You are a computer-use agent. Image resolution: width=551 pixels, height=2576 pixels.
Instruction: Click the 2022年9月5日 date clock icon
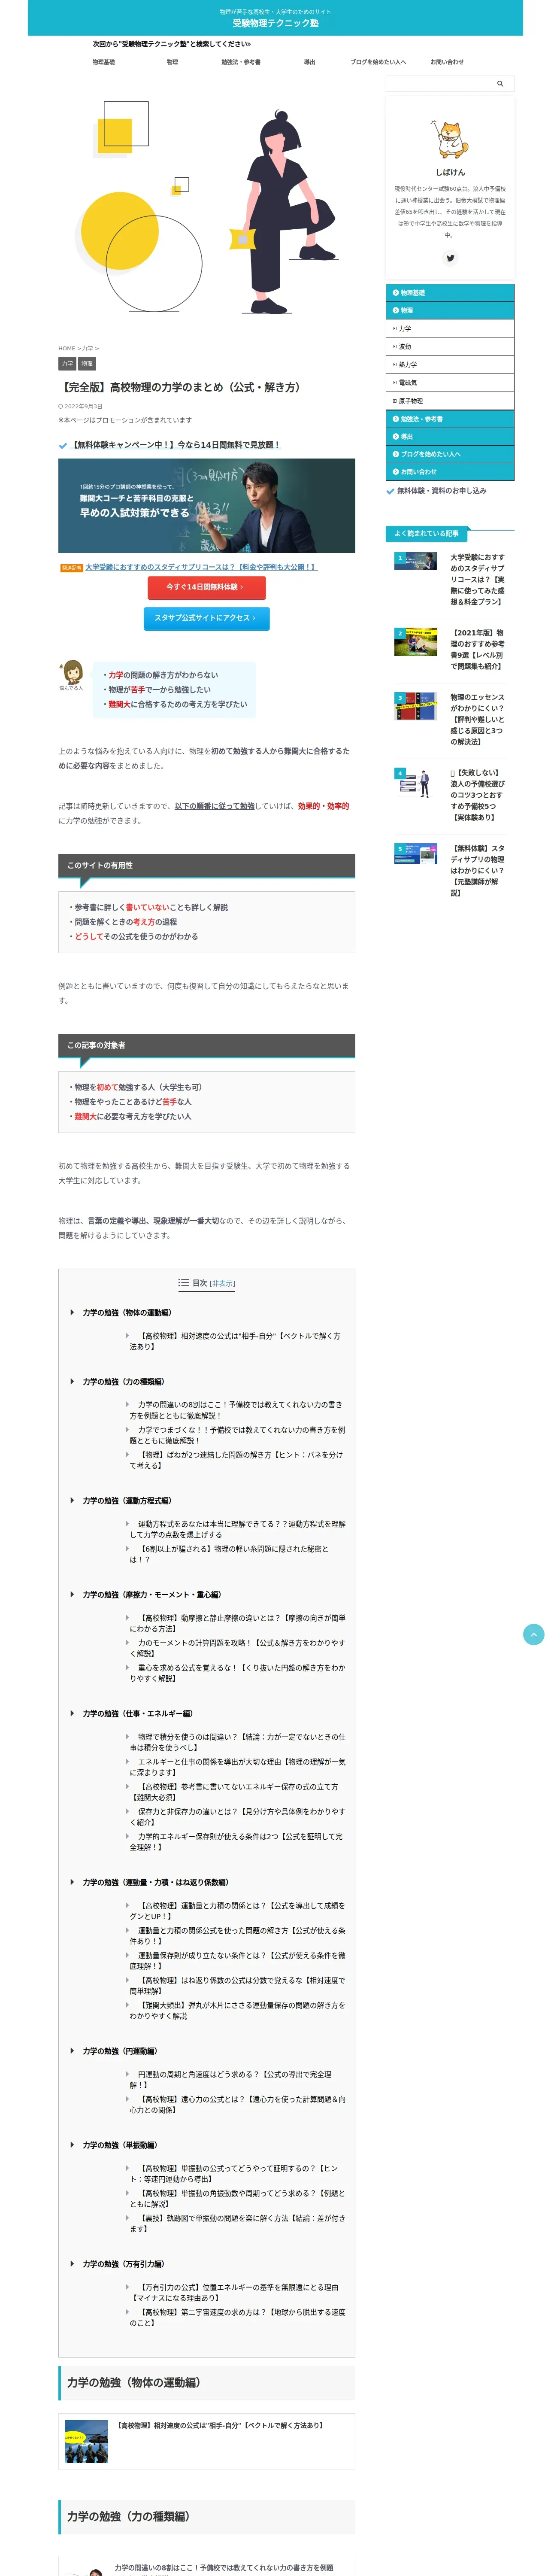[x=60, y=406]
